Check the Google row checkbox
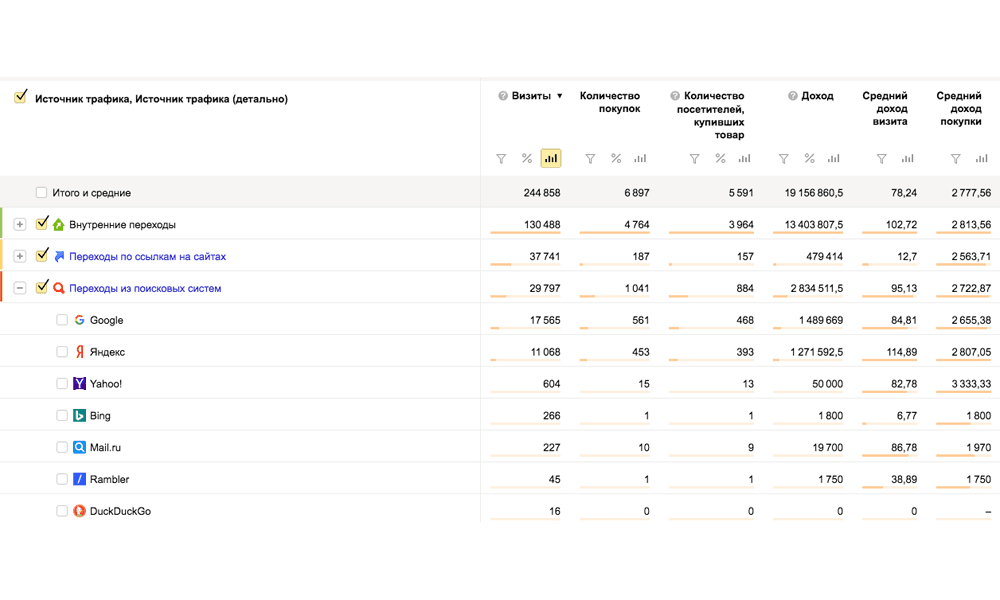Screen dimensions: 1000x600 [x=62, y=319]
